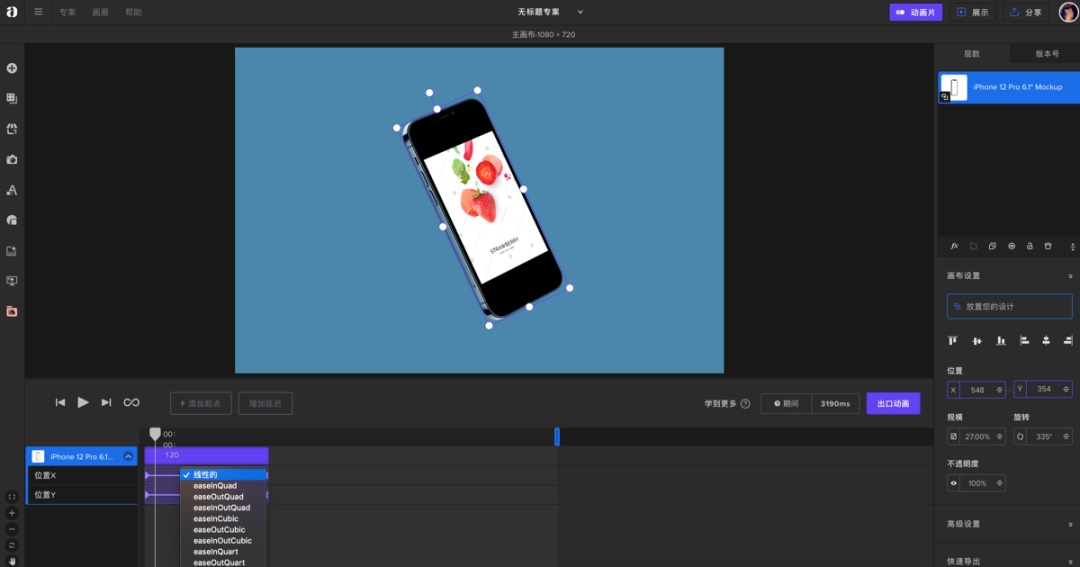Click the app logo in the top-left corner

click(12, 12)
